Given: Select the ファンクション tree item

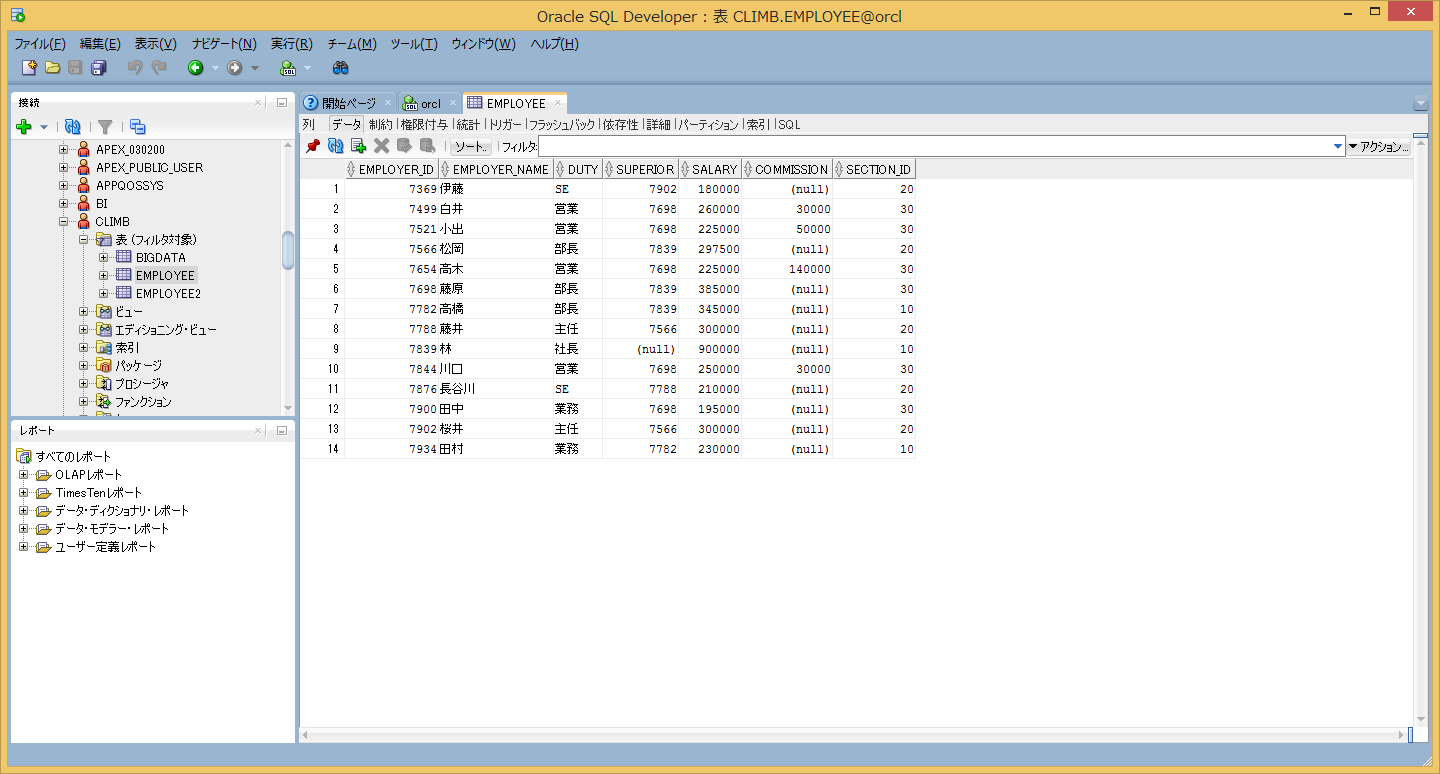Looking at the screenshot, I should pyautogui.click(x=143, y=401).
